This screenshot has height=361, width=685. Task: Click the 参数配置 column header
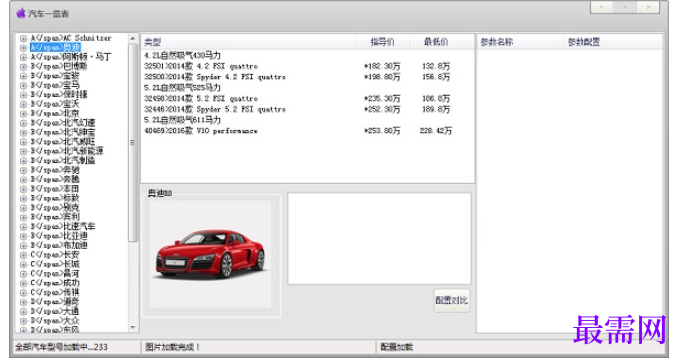[613, 42]
